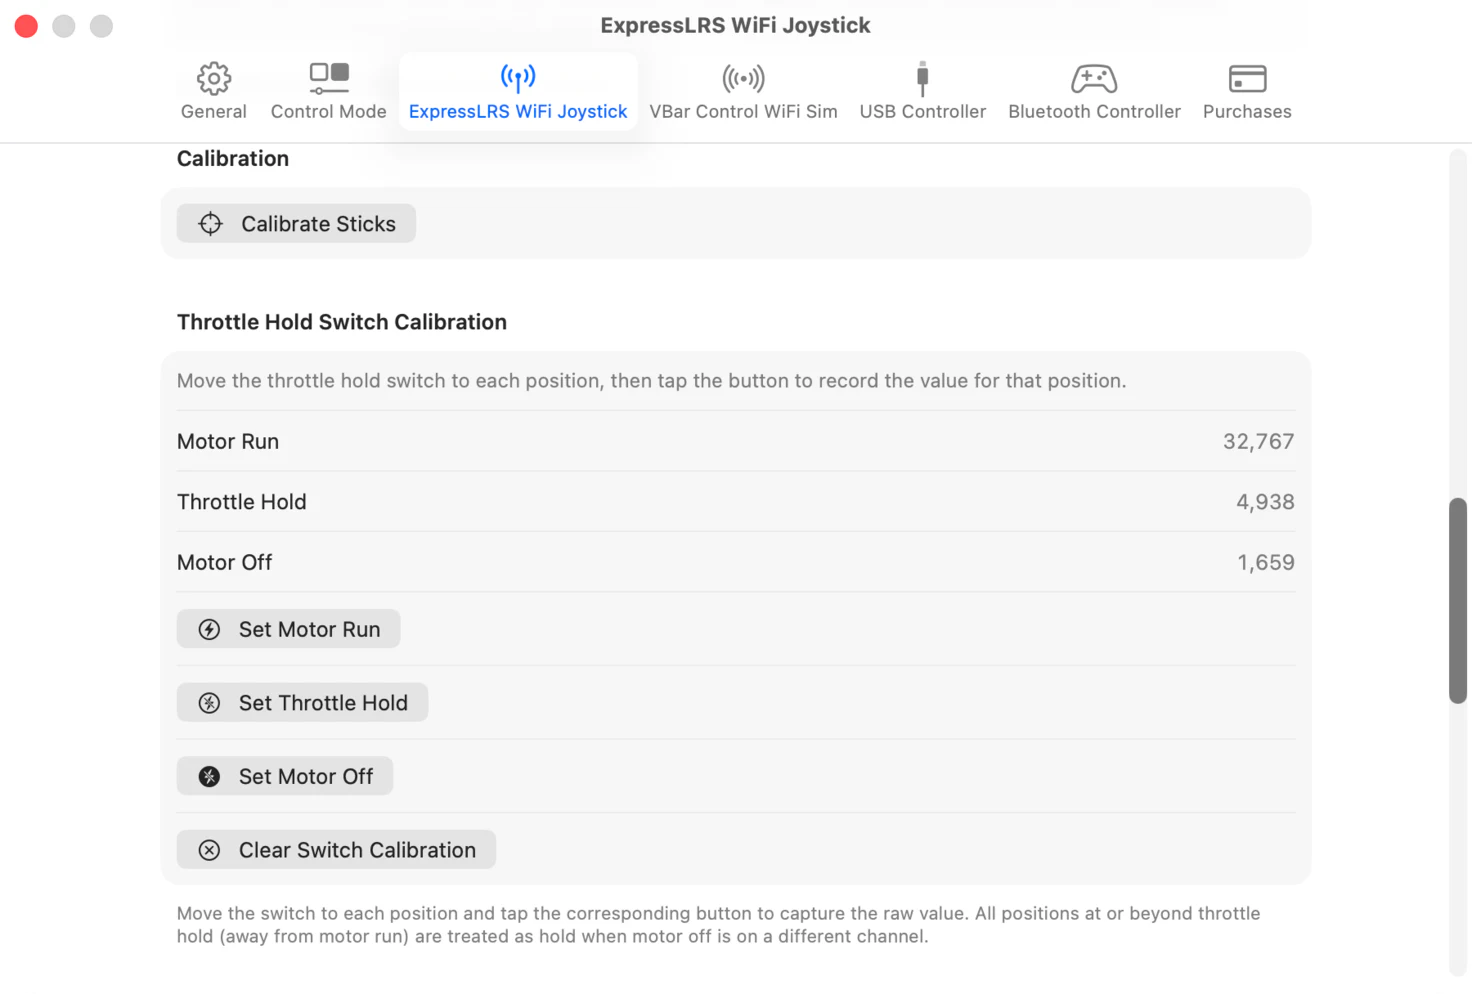Click the X icon on Clear Switch Calibration

tap(209, 850)
